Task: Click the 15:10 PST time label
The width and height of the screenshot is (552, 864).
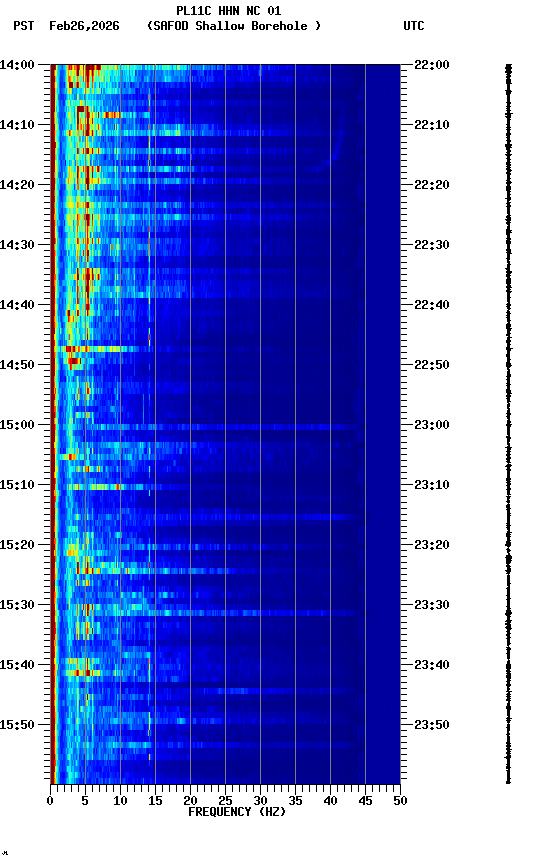Action: (x=17, y=485)
